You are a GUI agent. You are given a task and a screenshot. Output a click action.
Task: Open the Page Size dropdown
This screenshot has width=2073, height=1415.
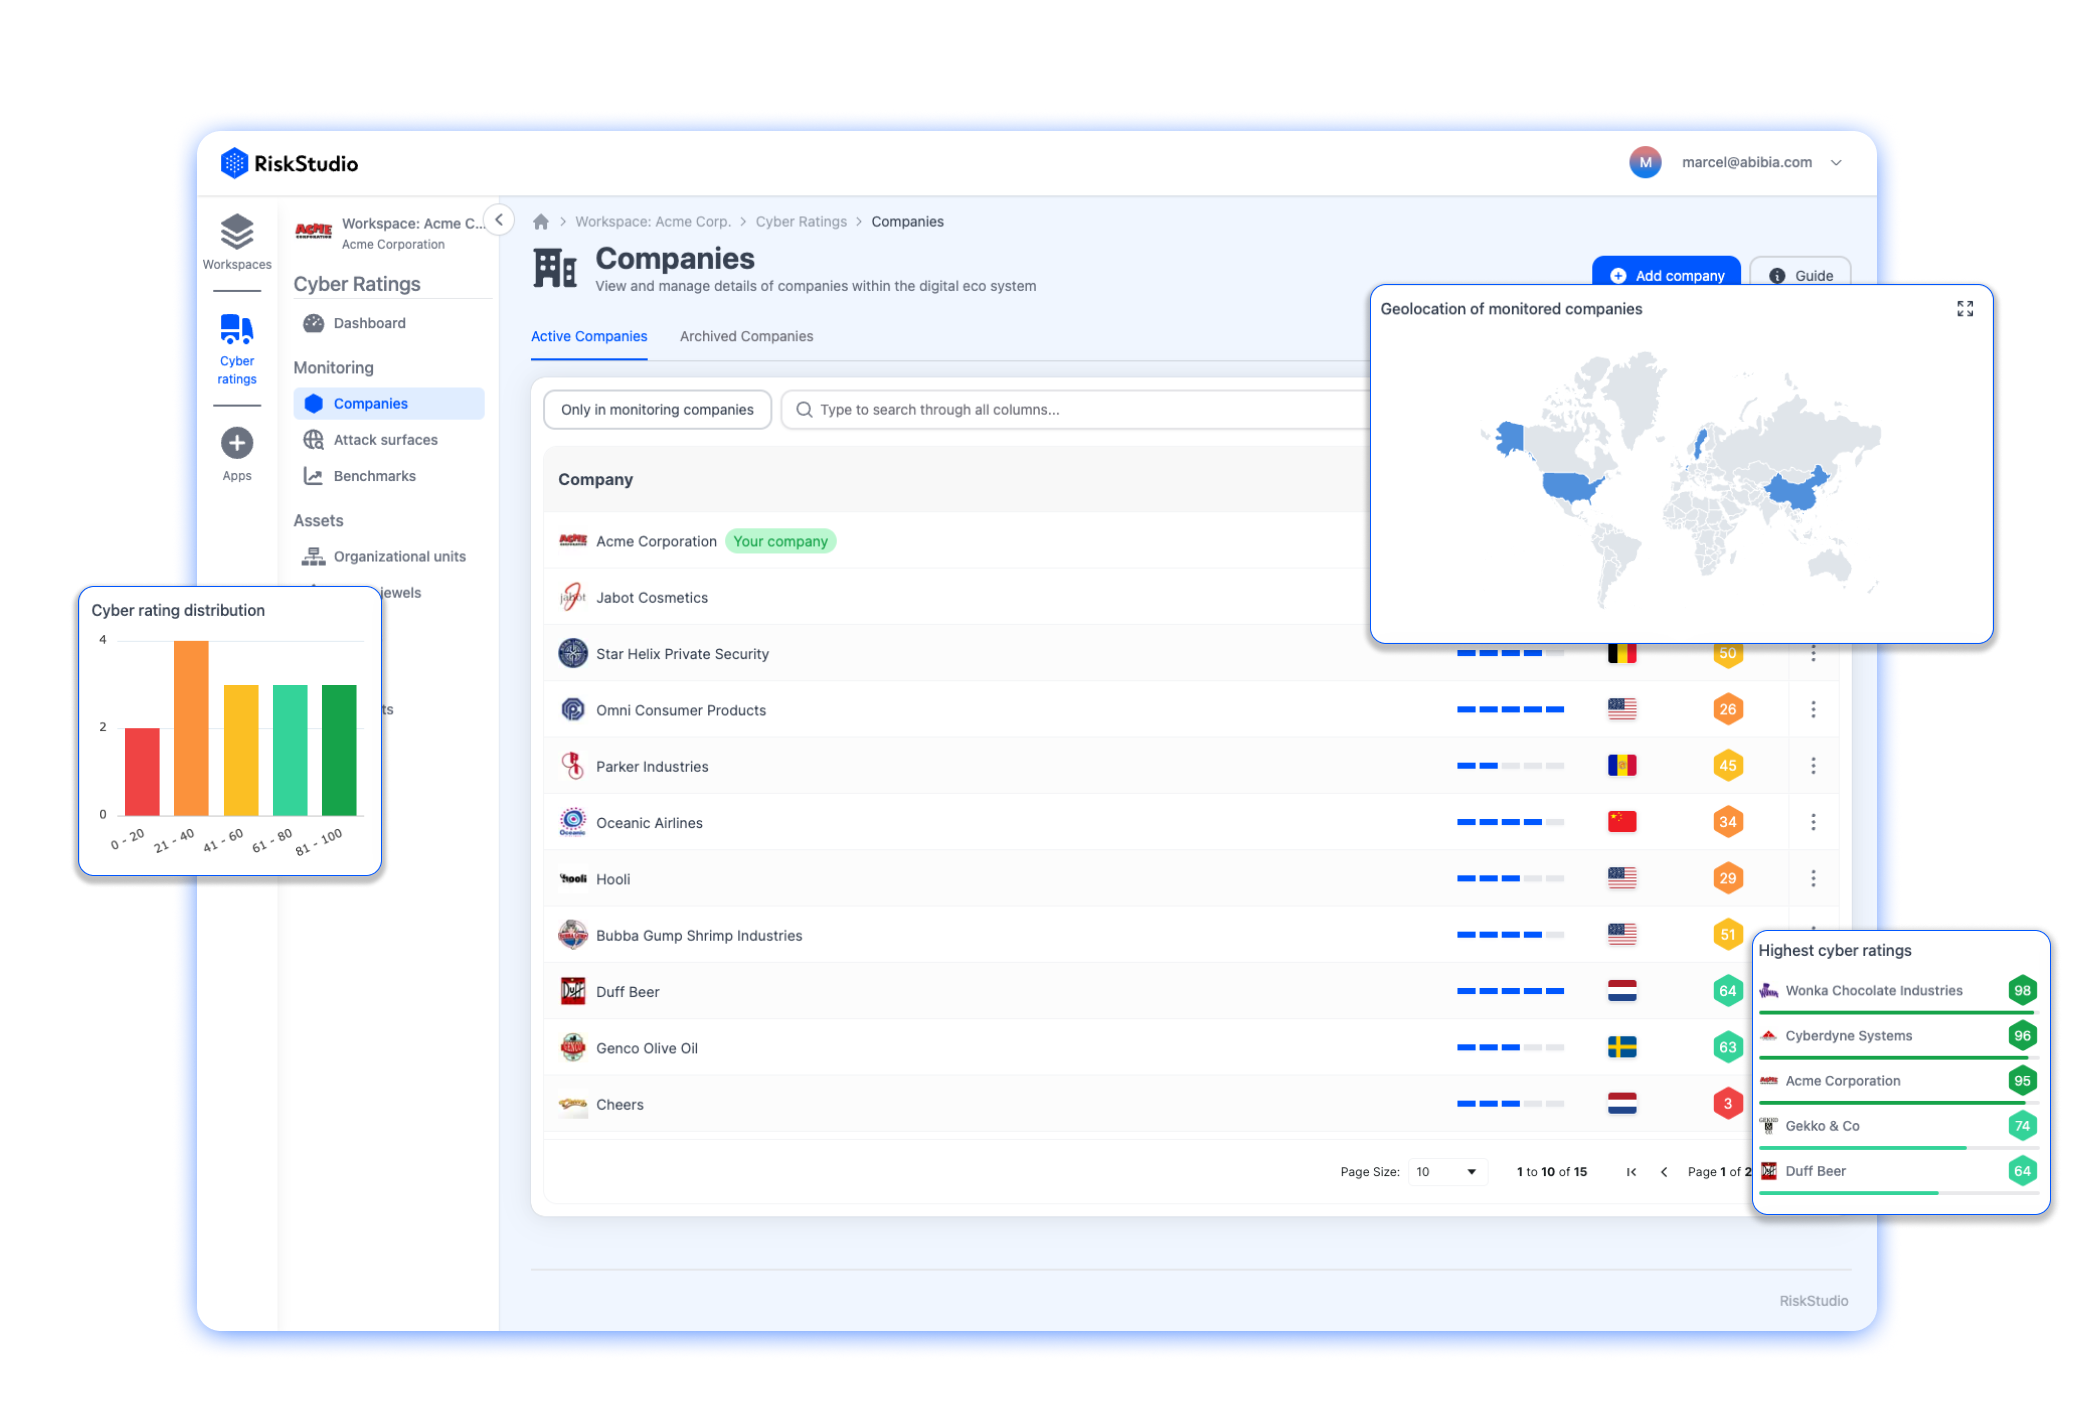(x=1446, y=1172)
